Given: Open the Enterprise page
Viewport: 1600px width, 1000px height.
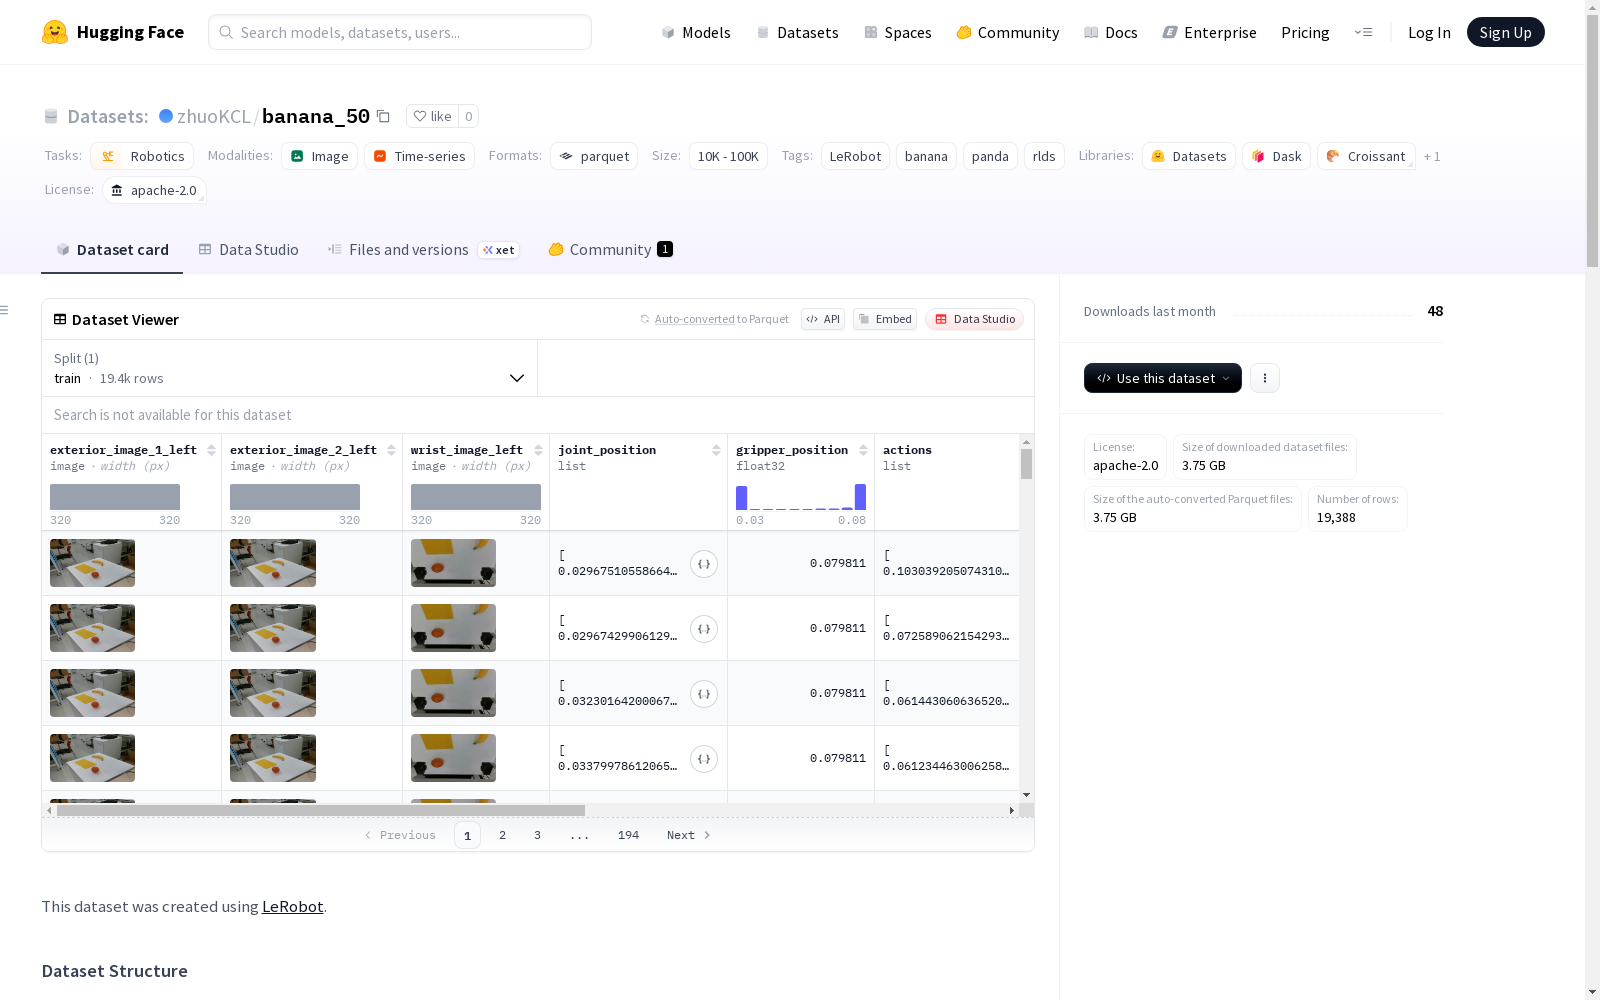Looking at the screenshot, I should click(x=1210, y=32).
